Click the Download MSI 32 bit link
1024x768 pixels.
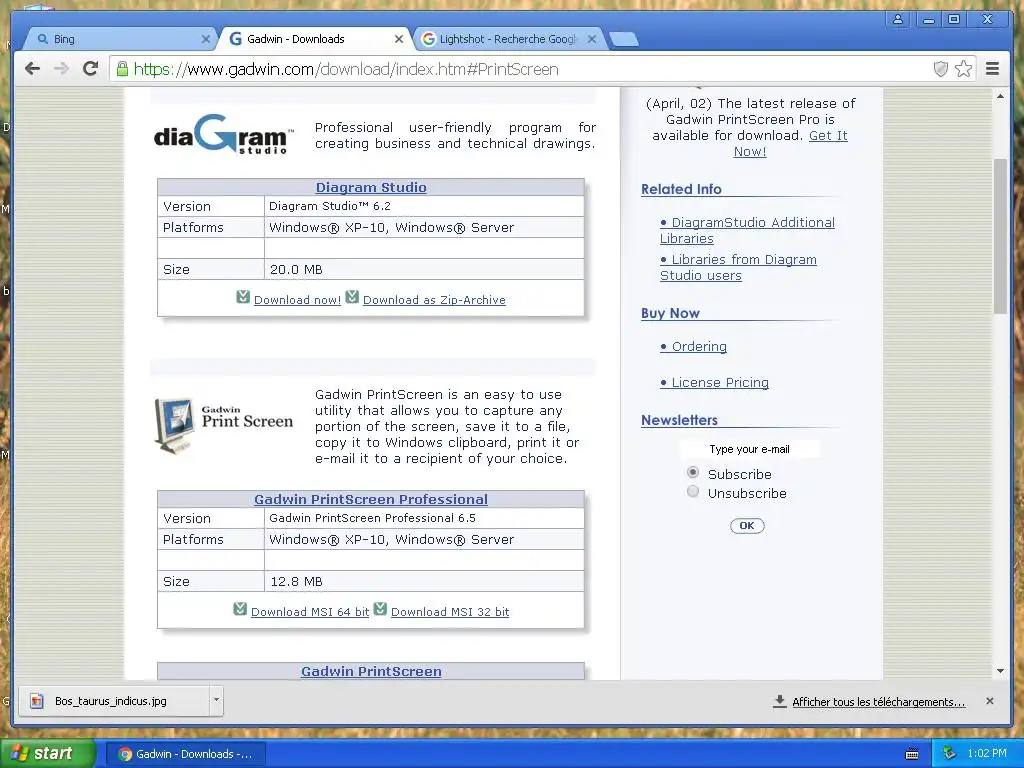click(450, 612)
